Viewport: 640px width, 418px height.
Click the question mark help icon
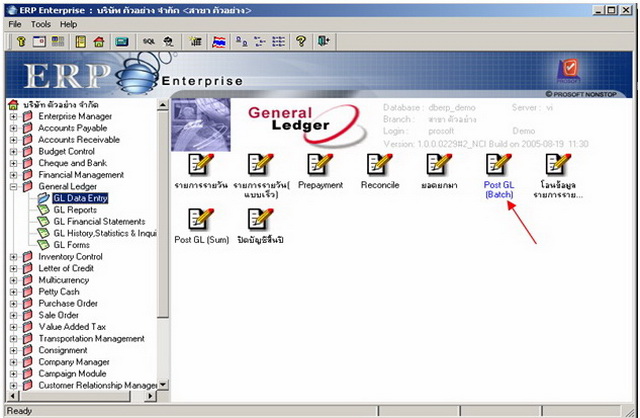click(301, 41)
